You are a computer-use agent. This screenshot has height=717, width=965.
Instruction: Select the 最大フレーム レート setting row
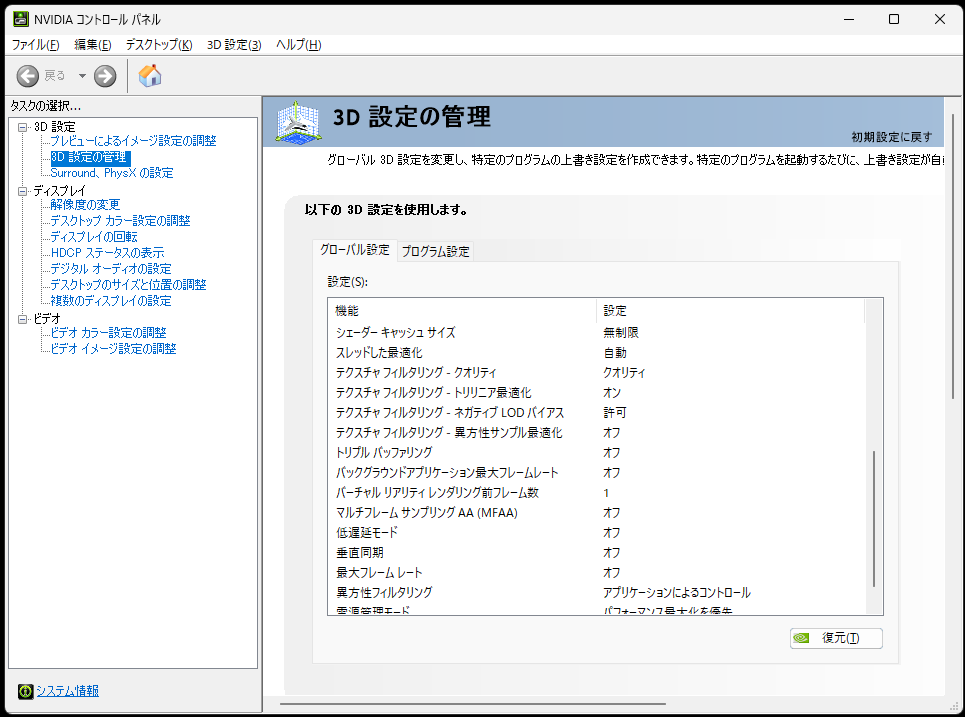point(596,573)
